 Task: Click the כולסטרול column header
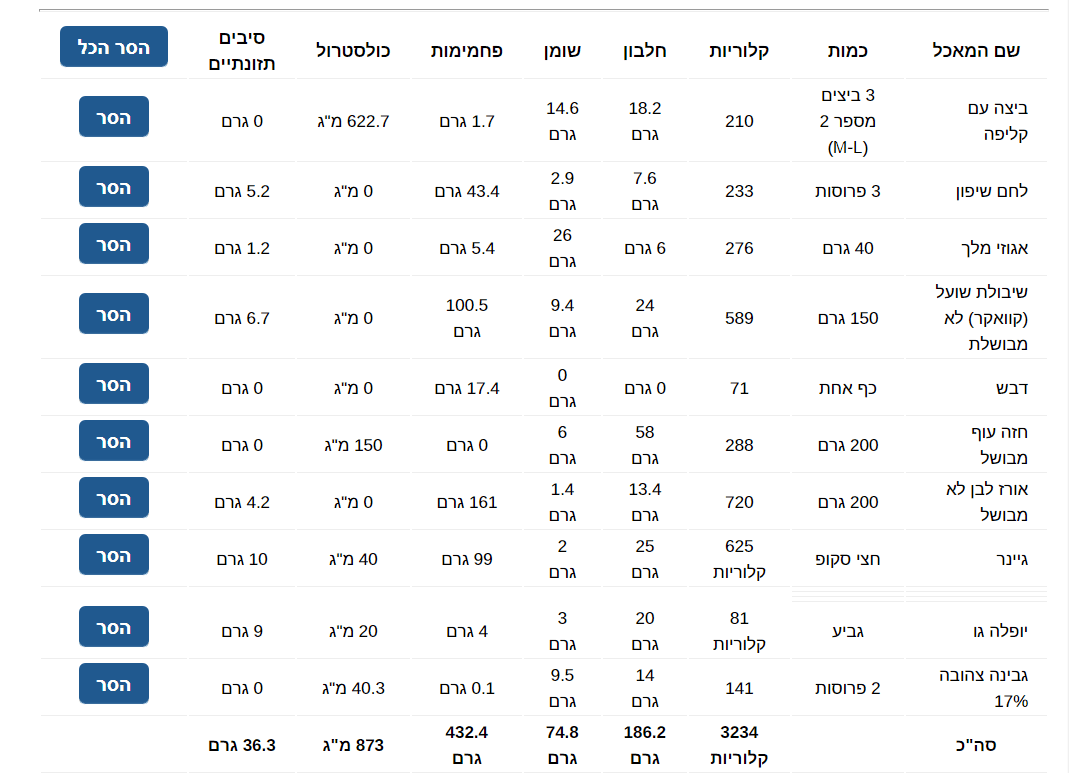(353, 50)
